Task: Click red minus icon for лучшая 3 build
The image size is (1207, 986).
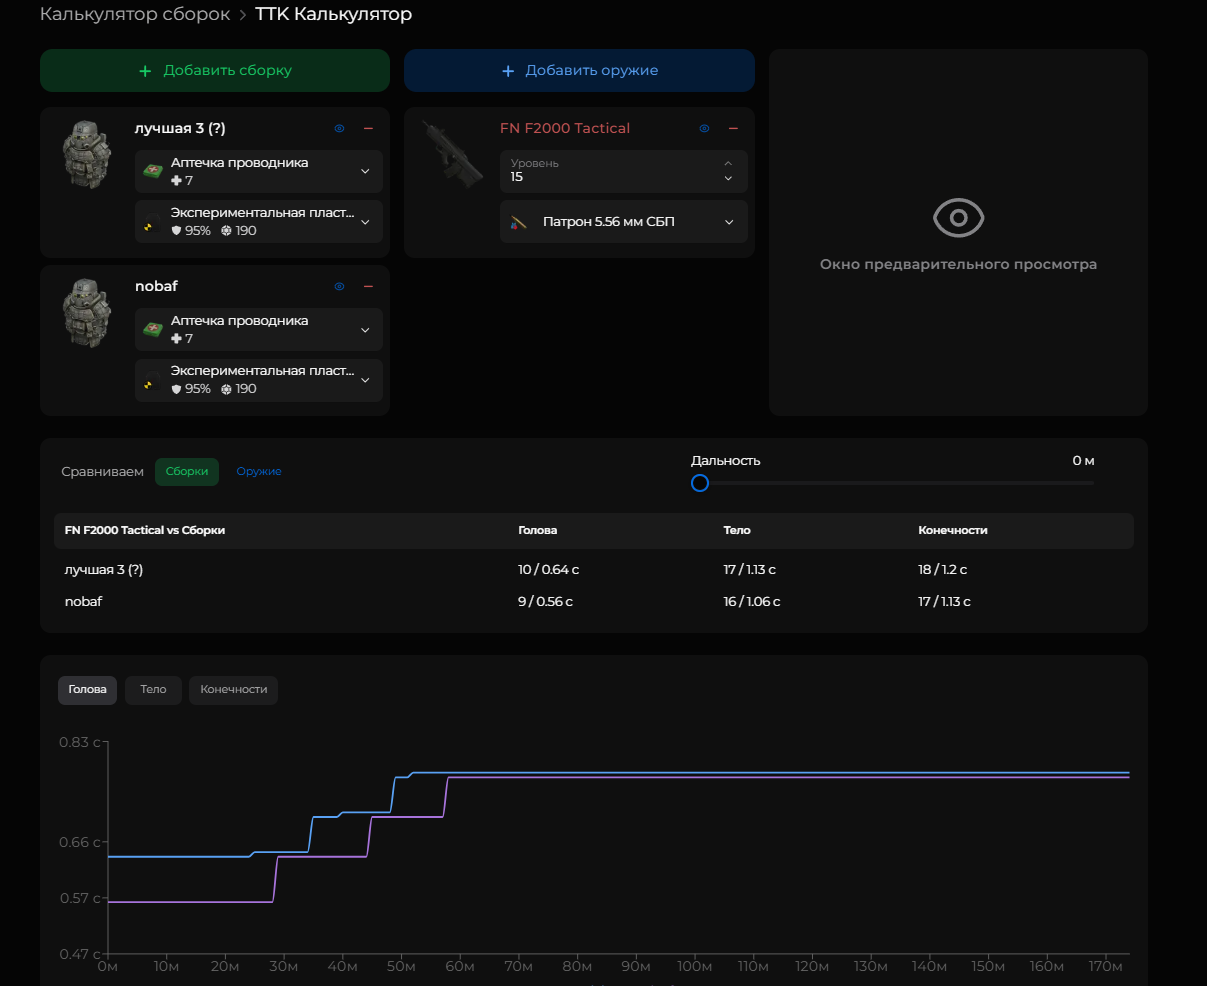Action: tap(368, 129)
